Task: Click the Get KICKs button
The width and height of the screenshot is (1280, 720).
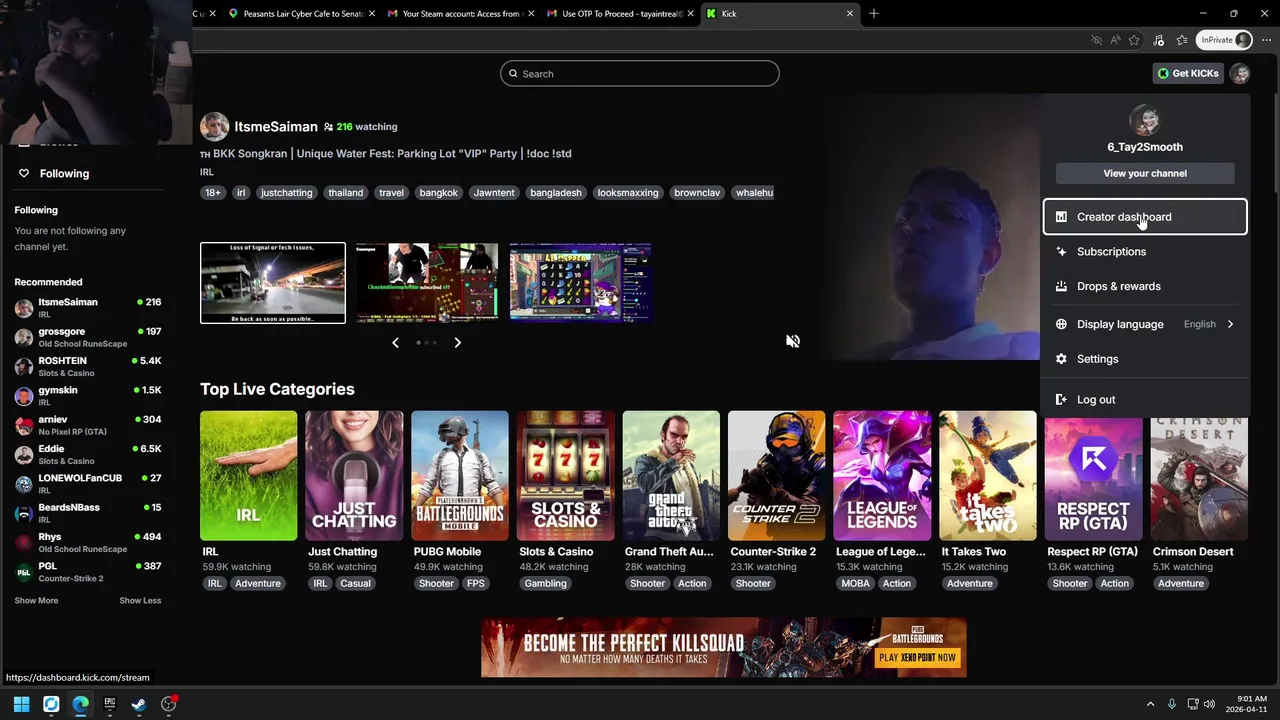Action: pos(1188,73)
